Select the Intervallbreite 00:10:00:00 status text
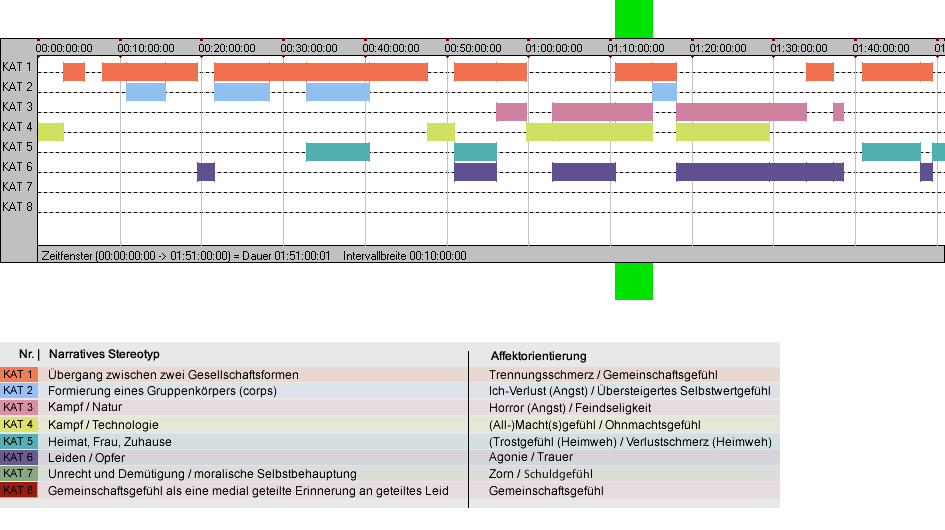The image size is (945, 530). (404, 256)
